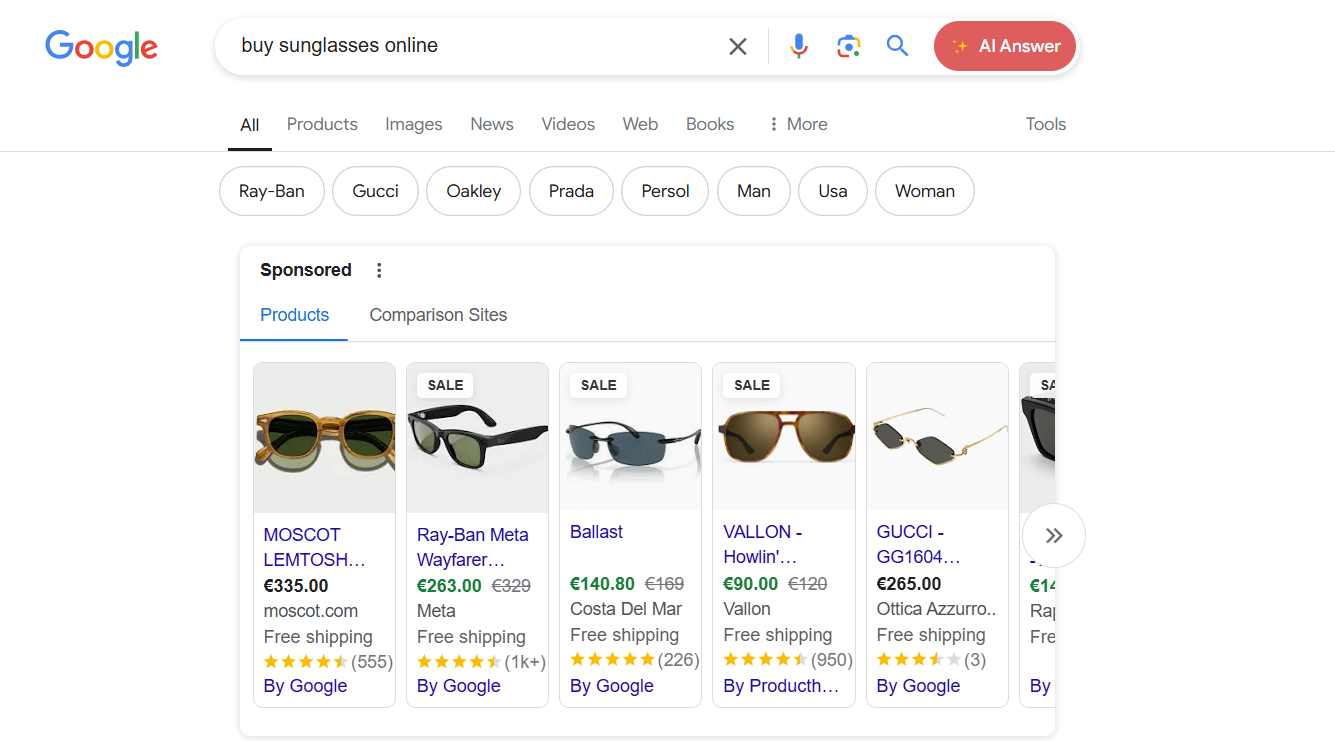
Task: Filter by Persol chip
Action: click(x=665, y=191)
